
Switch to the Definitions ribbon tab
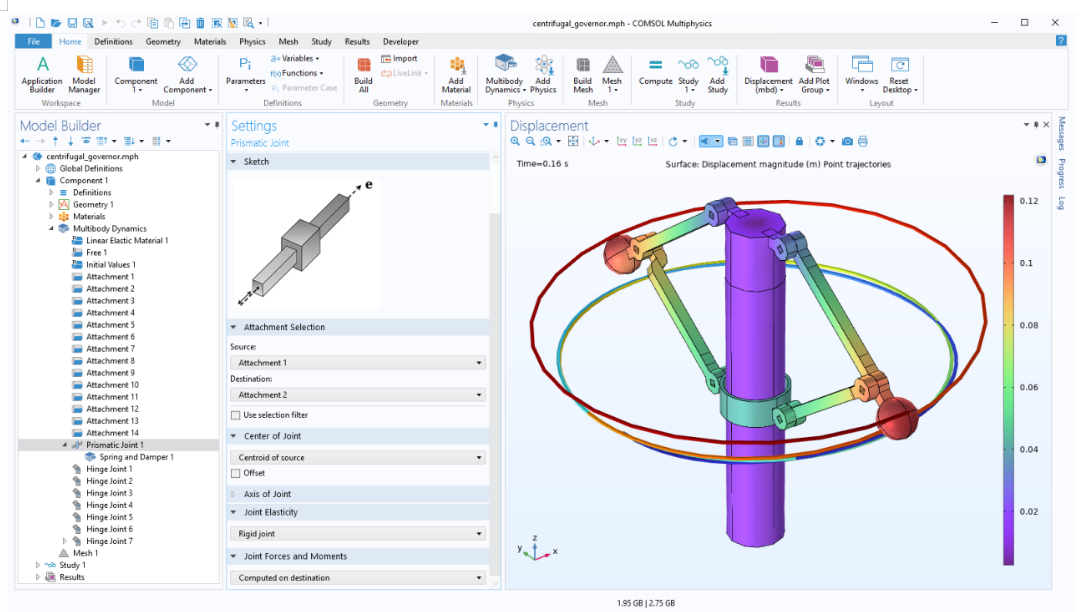tap(113, 41)
